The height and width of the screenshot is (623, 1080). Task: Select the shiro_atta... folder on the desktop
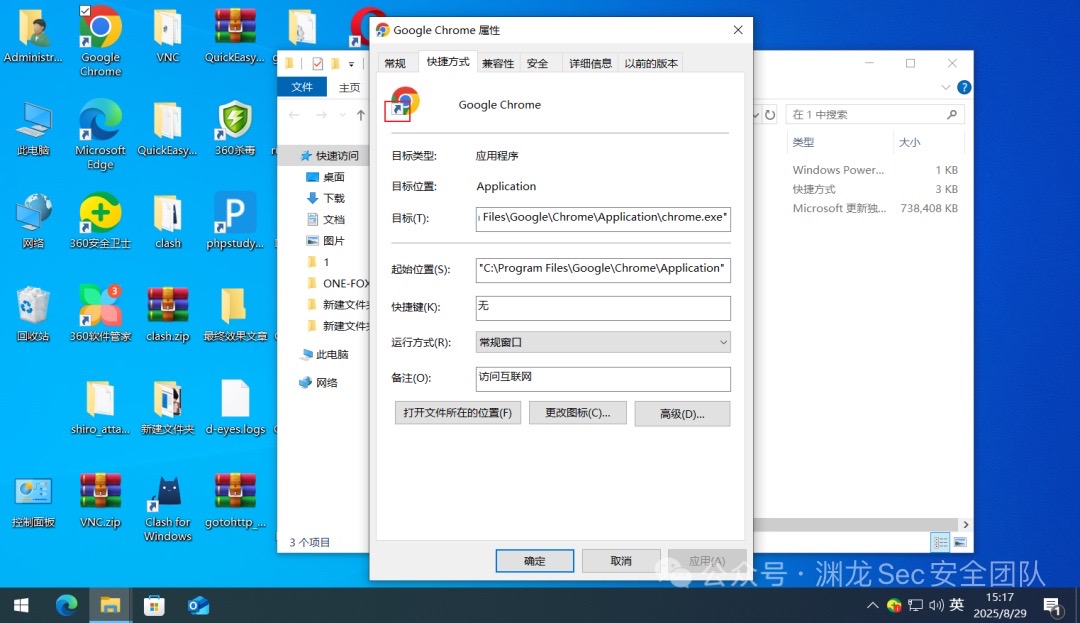pyautogui.click(x=101, y=408)
